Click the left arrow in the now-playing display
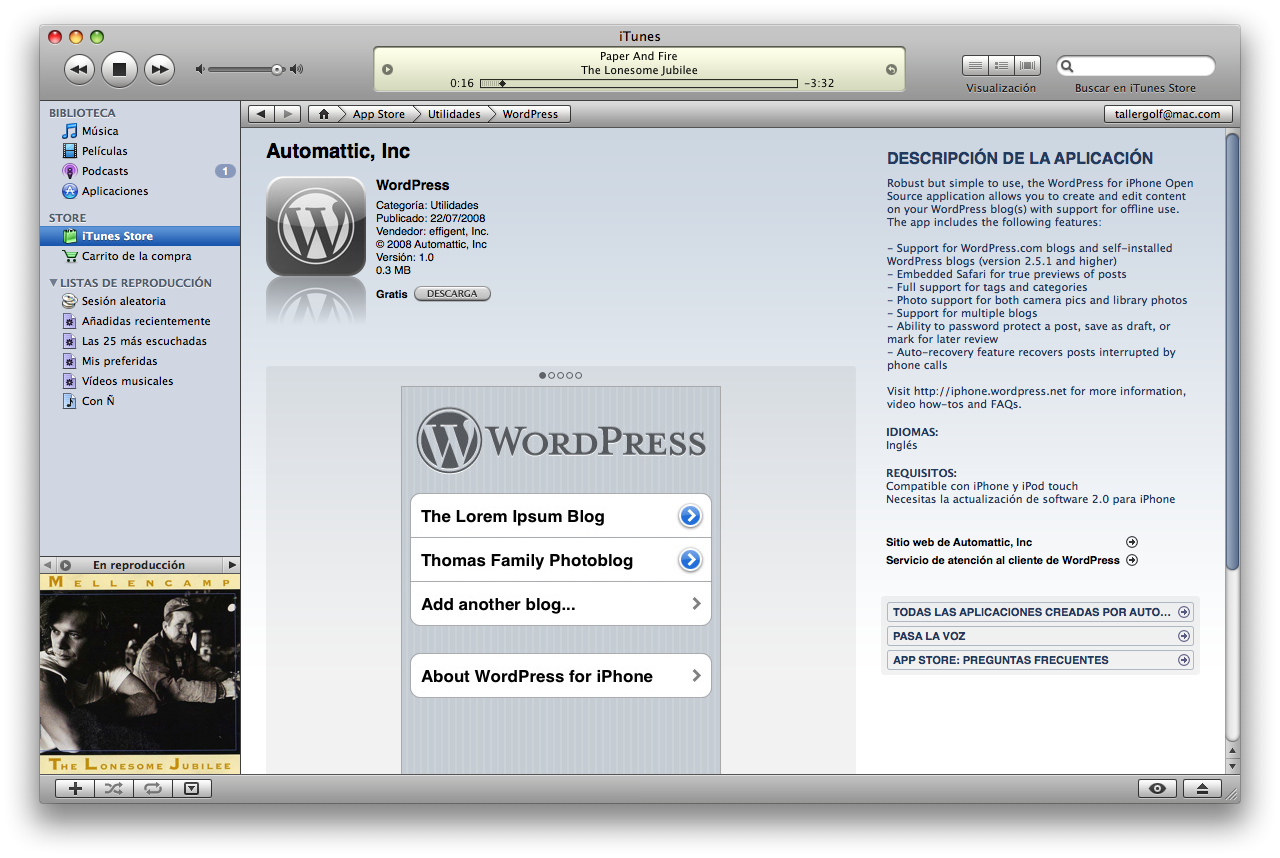 (x=388, y=69)
